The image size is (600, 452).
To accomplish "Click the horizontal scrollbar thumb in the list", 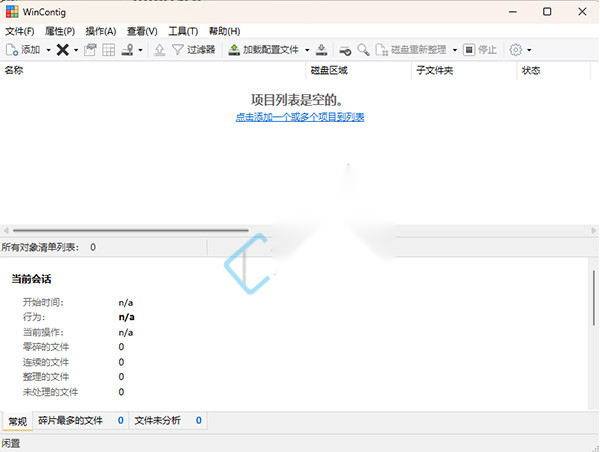I will pyautogui.click(x=131, y=230).
